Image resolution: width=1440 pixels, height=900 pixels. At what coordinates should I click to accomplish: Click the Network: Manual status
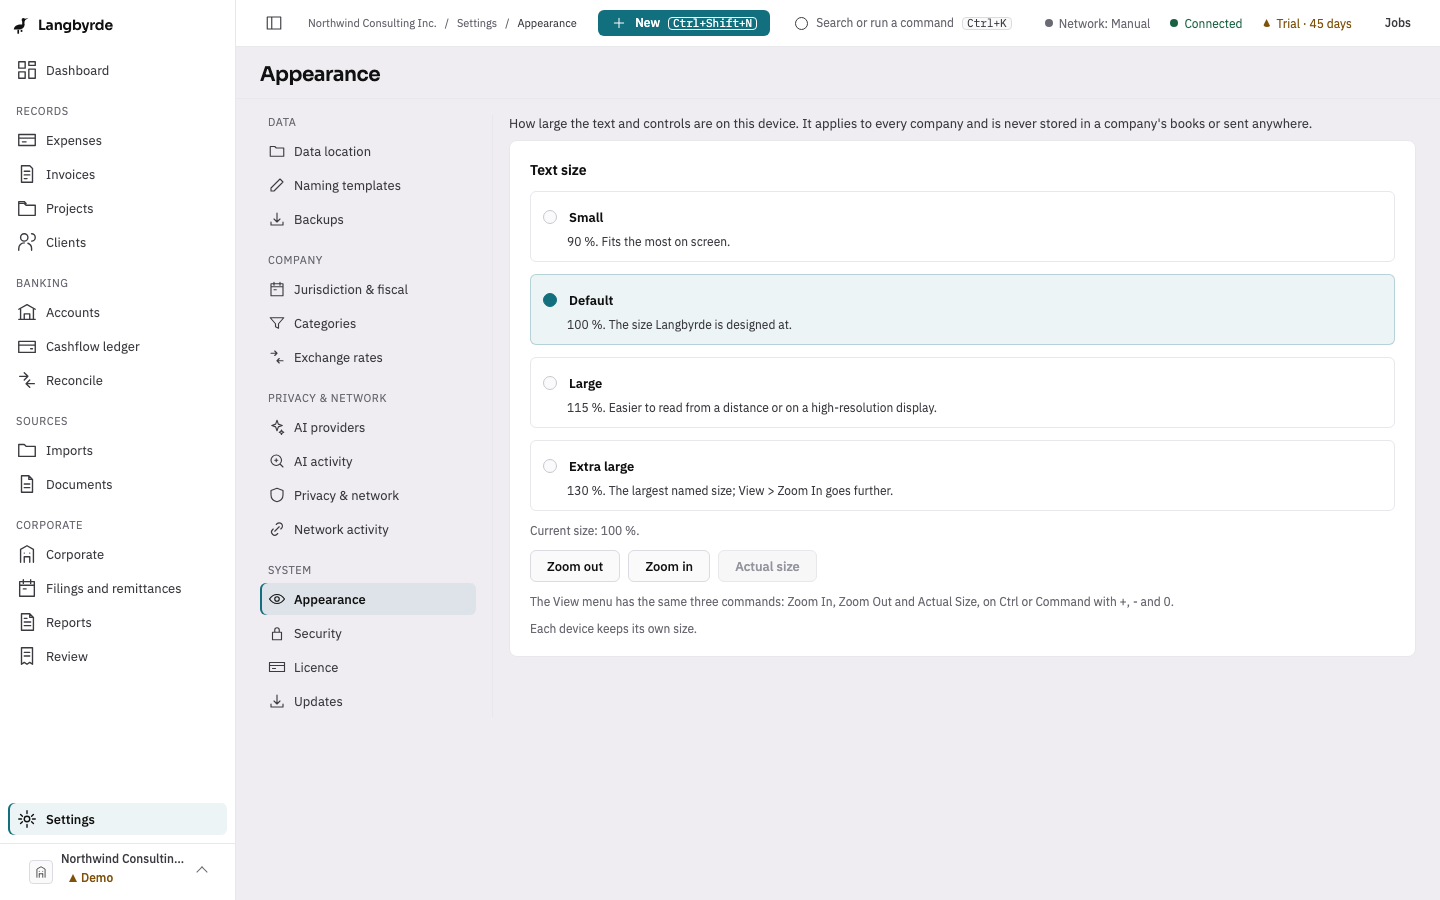click(1097, 23)
